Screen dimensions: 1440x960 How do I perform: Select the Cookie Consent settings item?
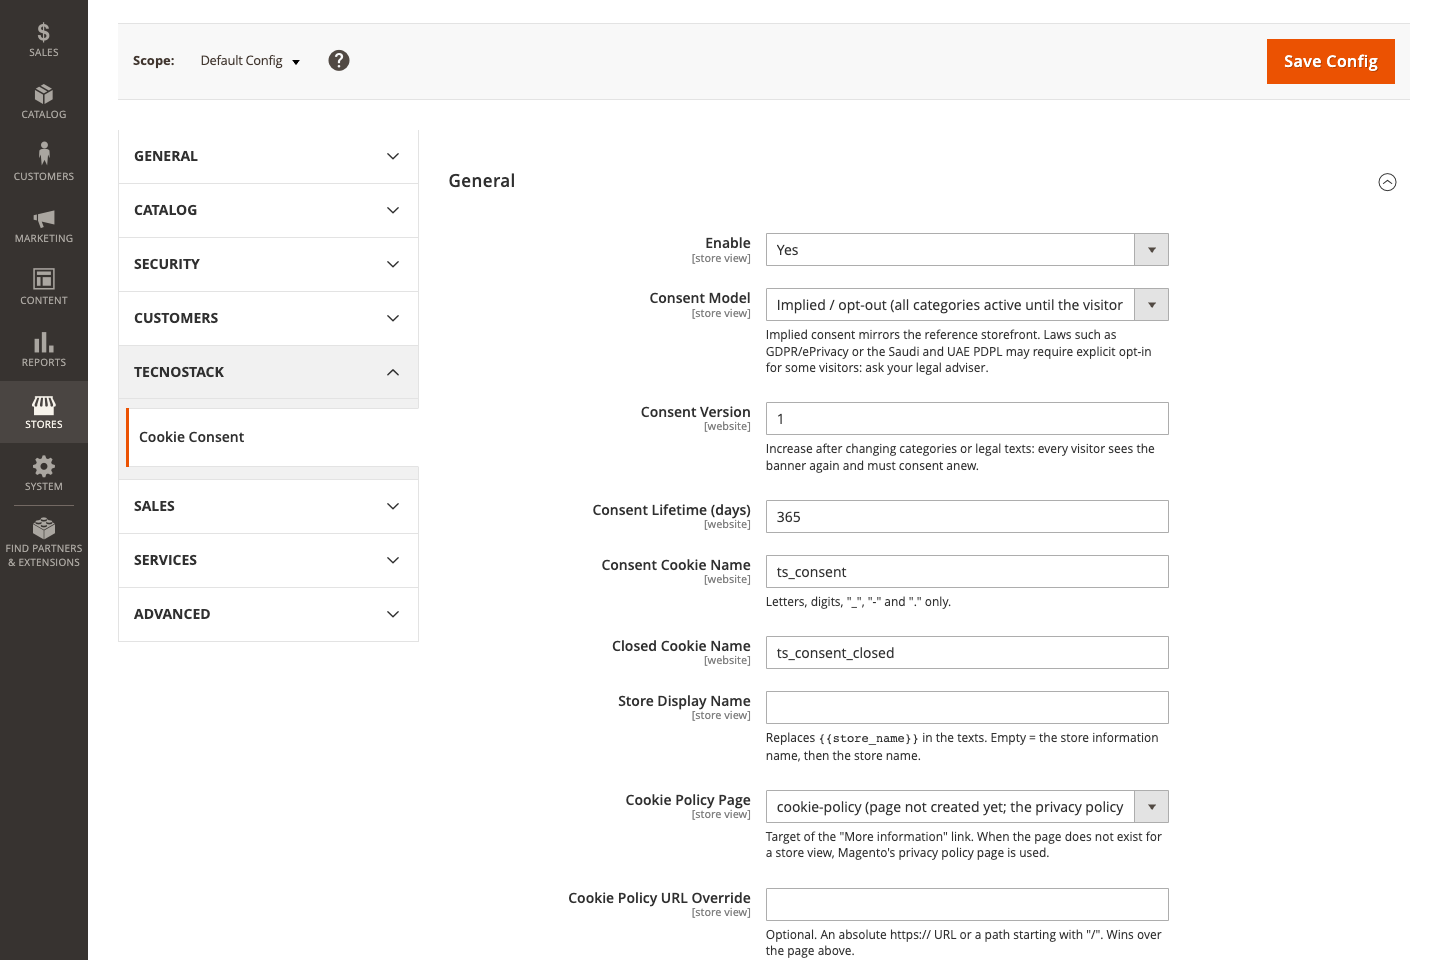272,437
